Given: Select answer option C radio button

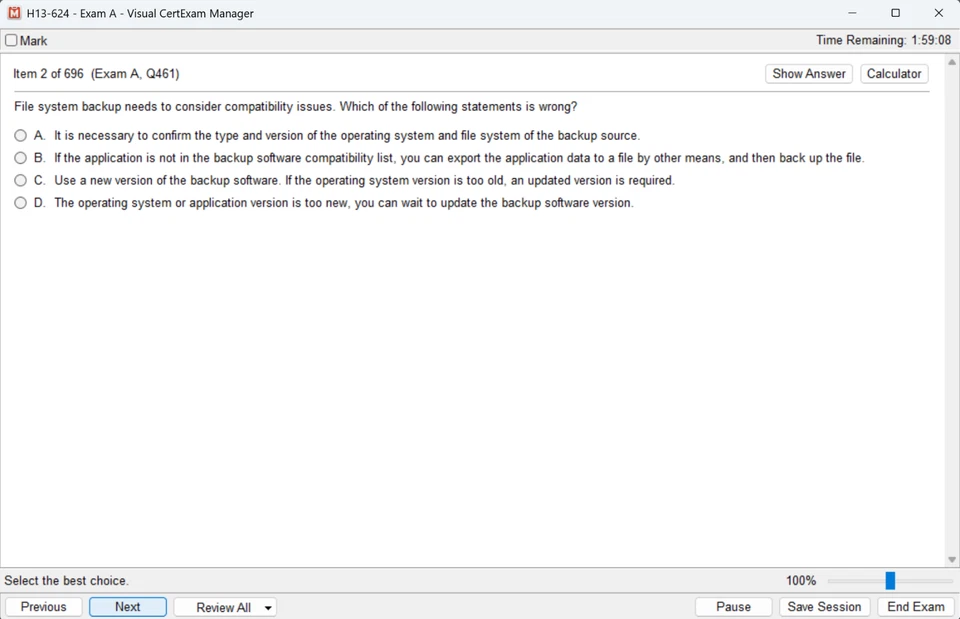Looking at the screenshot, I should tap(20, 180).
